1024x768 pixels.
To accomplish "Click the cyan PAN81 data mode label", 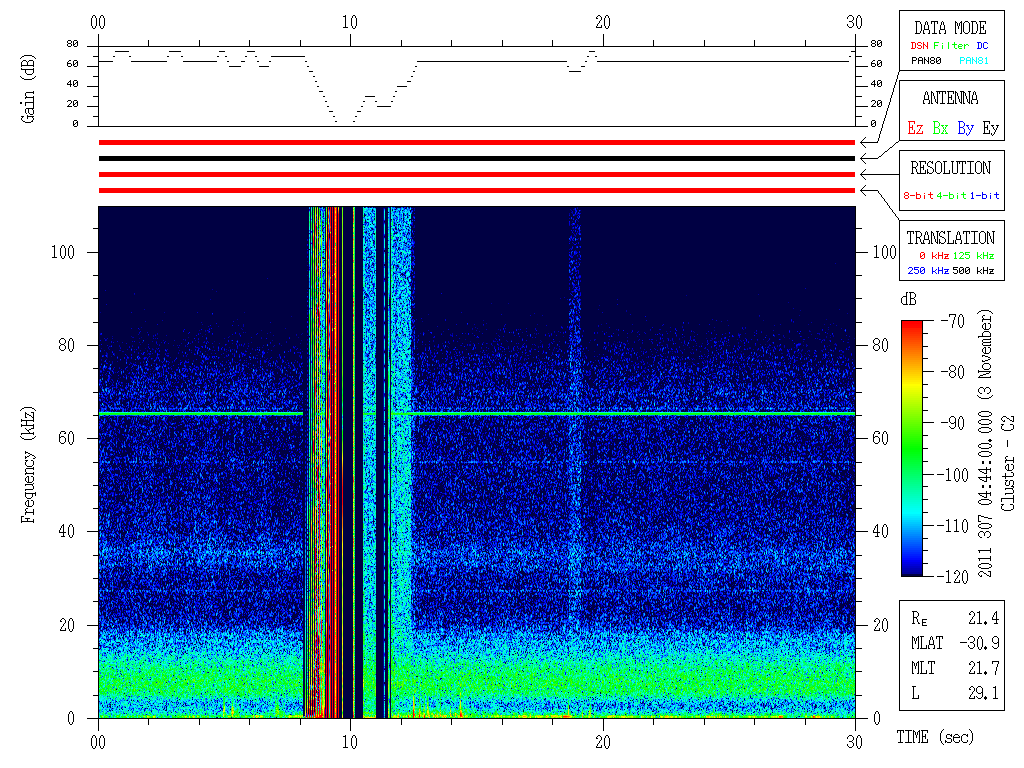I will (974, 60).
